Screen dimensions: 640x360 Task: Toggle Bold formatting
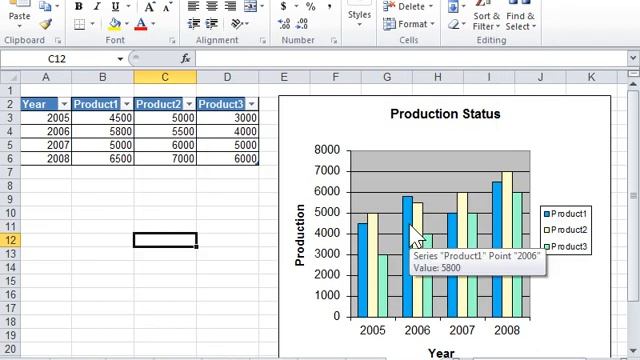79,6
